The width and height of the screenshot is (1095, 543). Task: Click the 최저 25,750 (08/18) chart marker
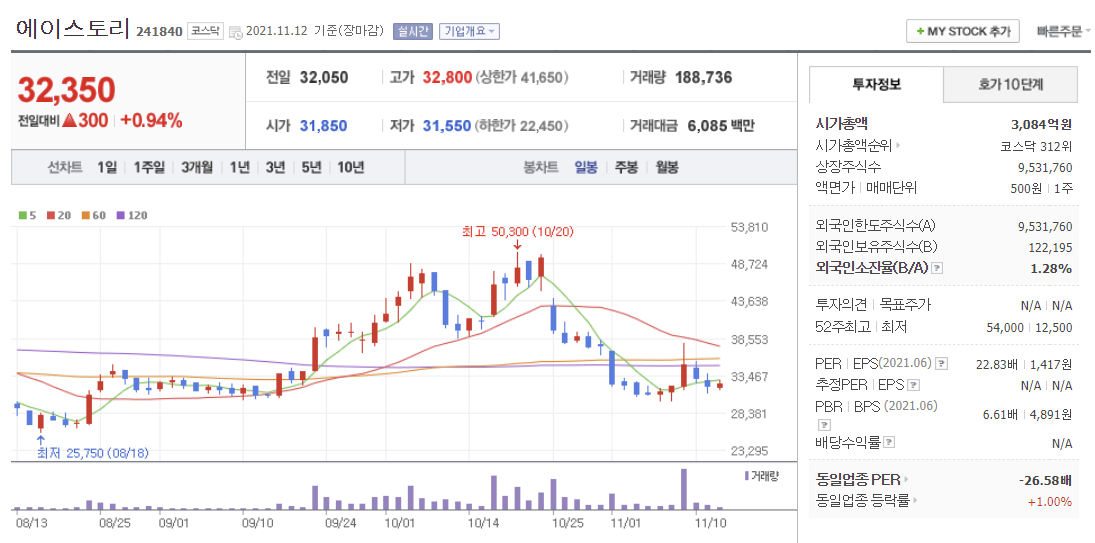[93, 453]
